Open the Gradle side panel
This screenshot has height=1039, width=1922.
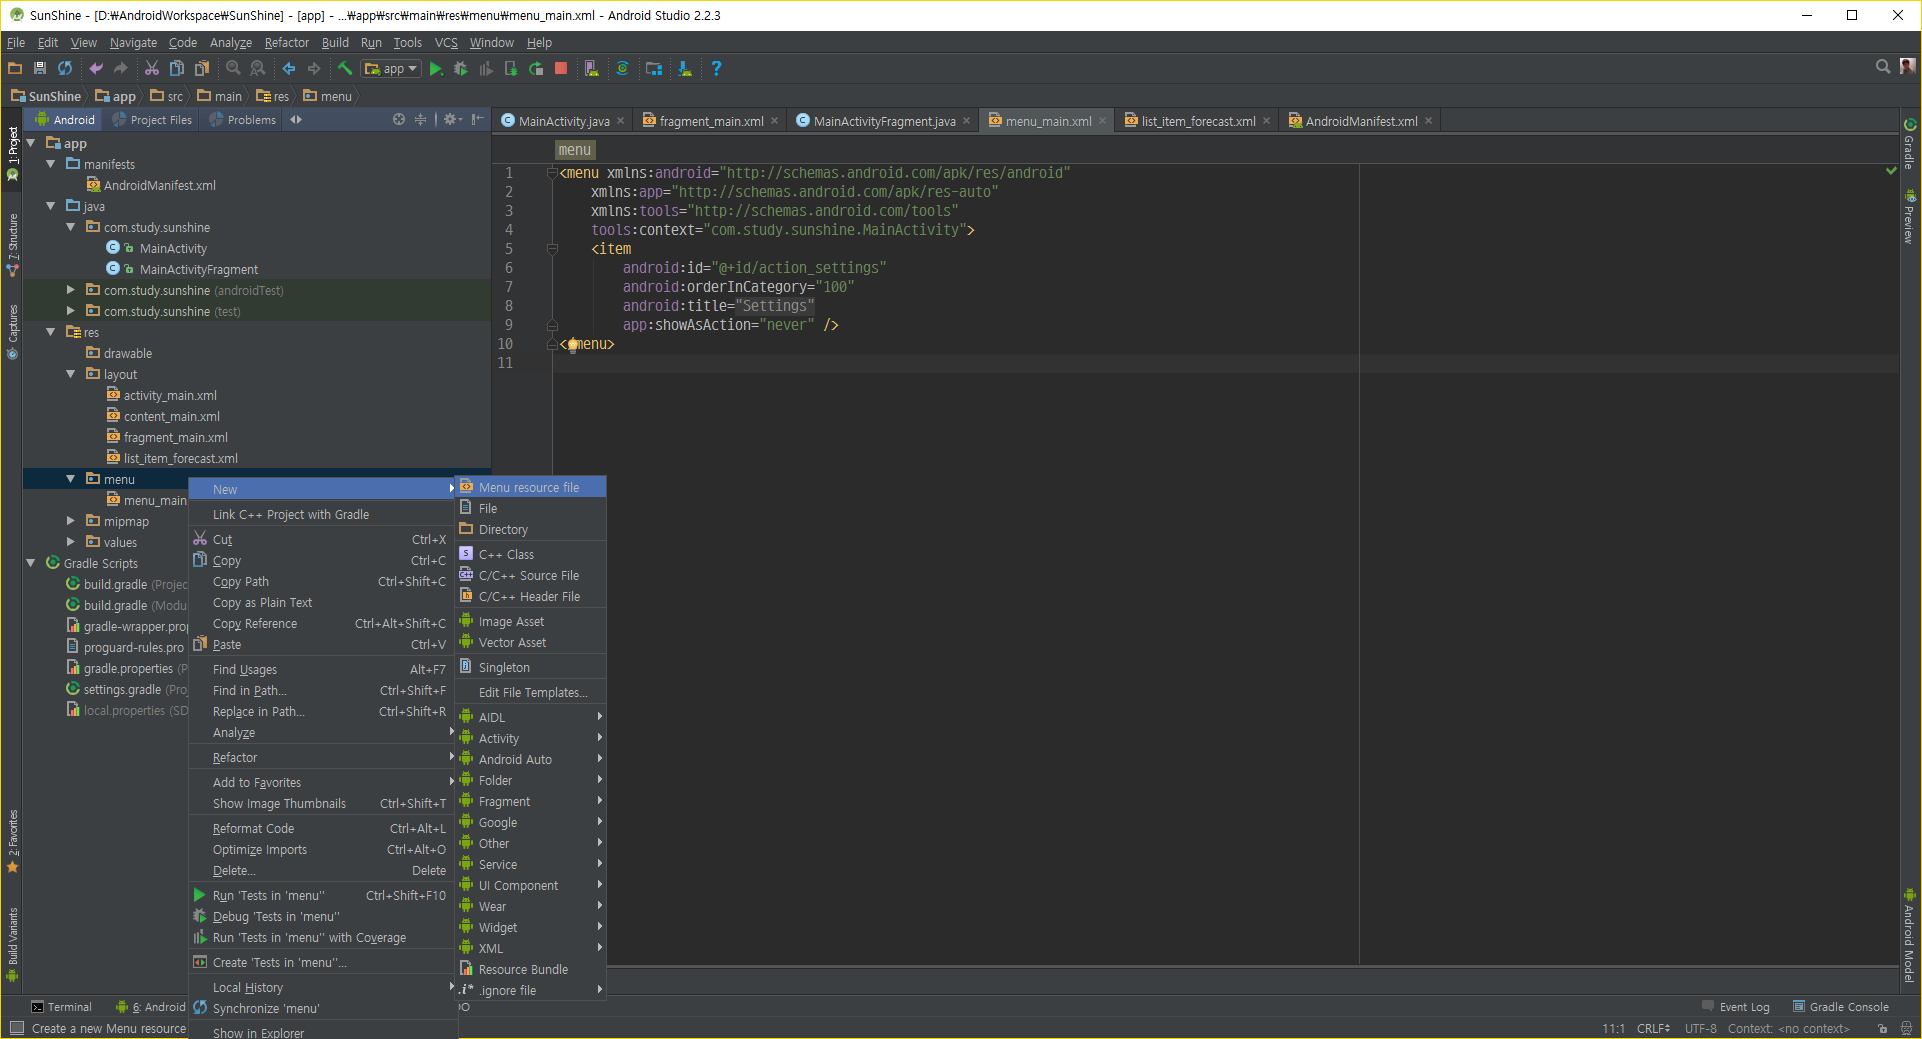[x=1909, y=143]
